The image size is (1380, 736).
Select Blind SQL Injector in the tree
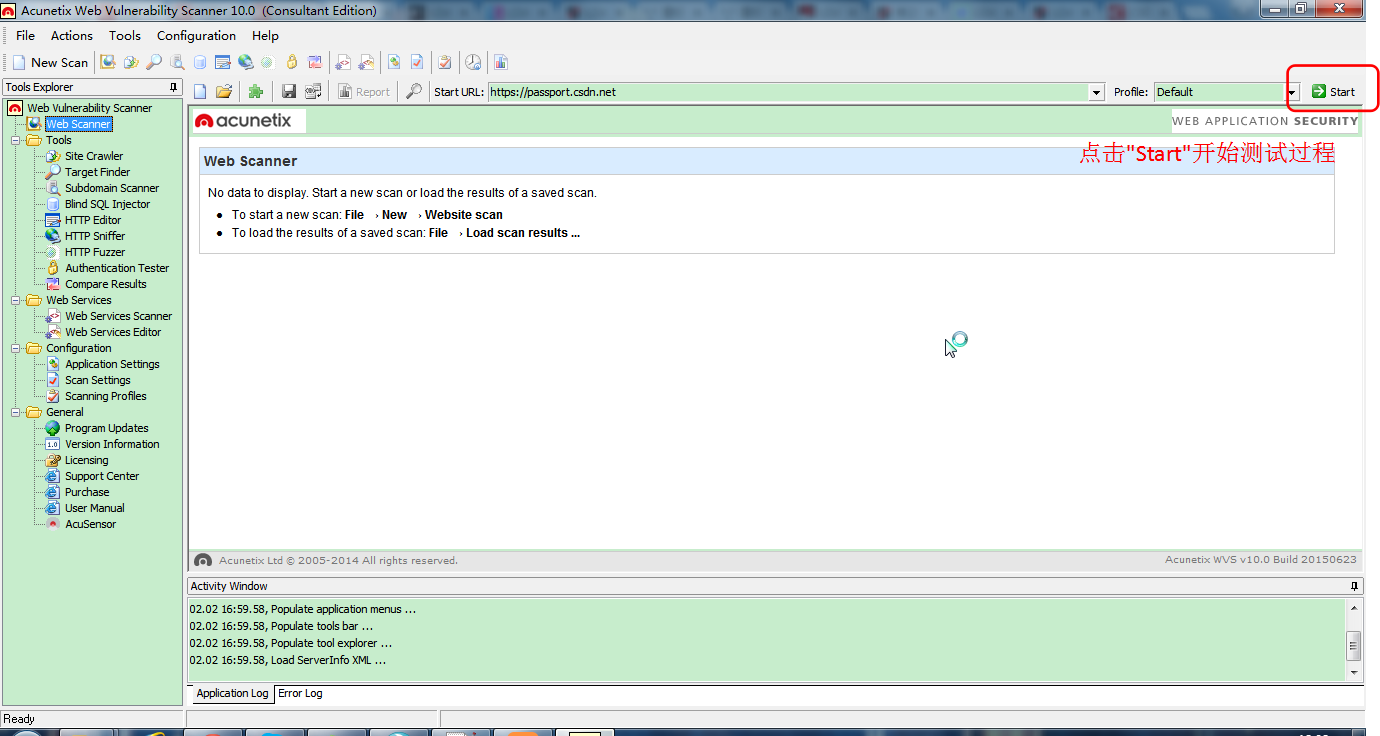[107, 204]
